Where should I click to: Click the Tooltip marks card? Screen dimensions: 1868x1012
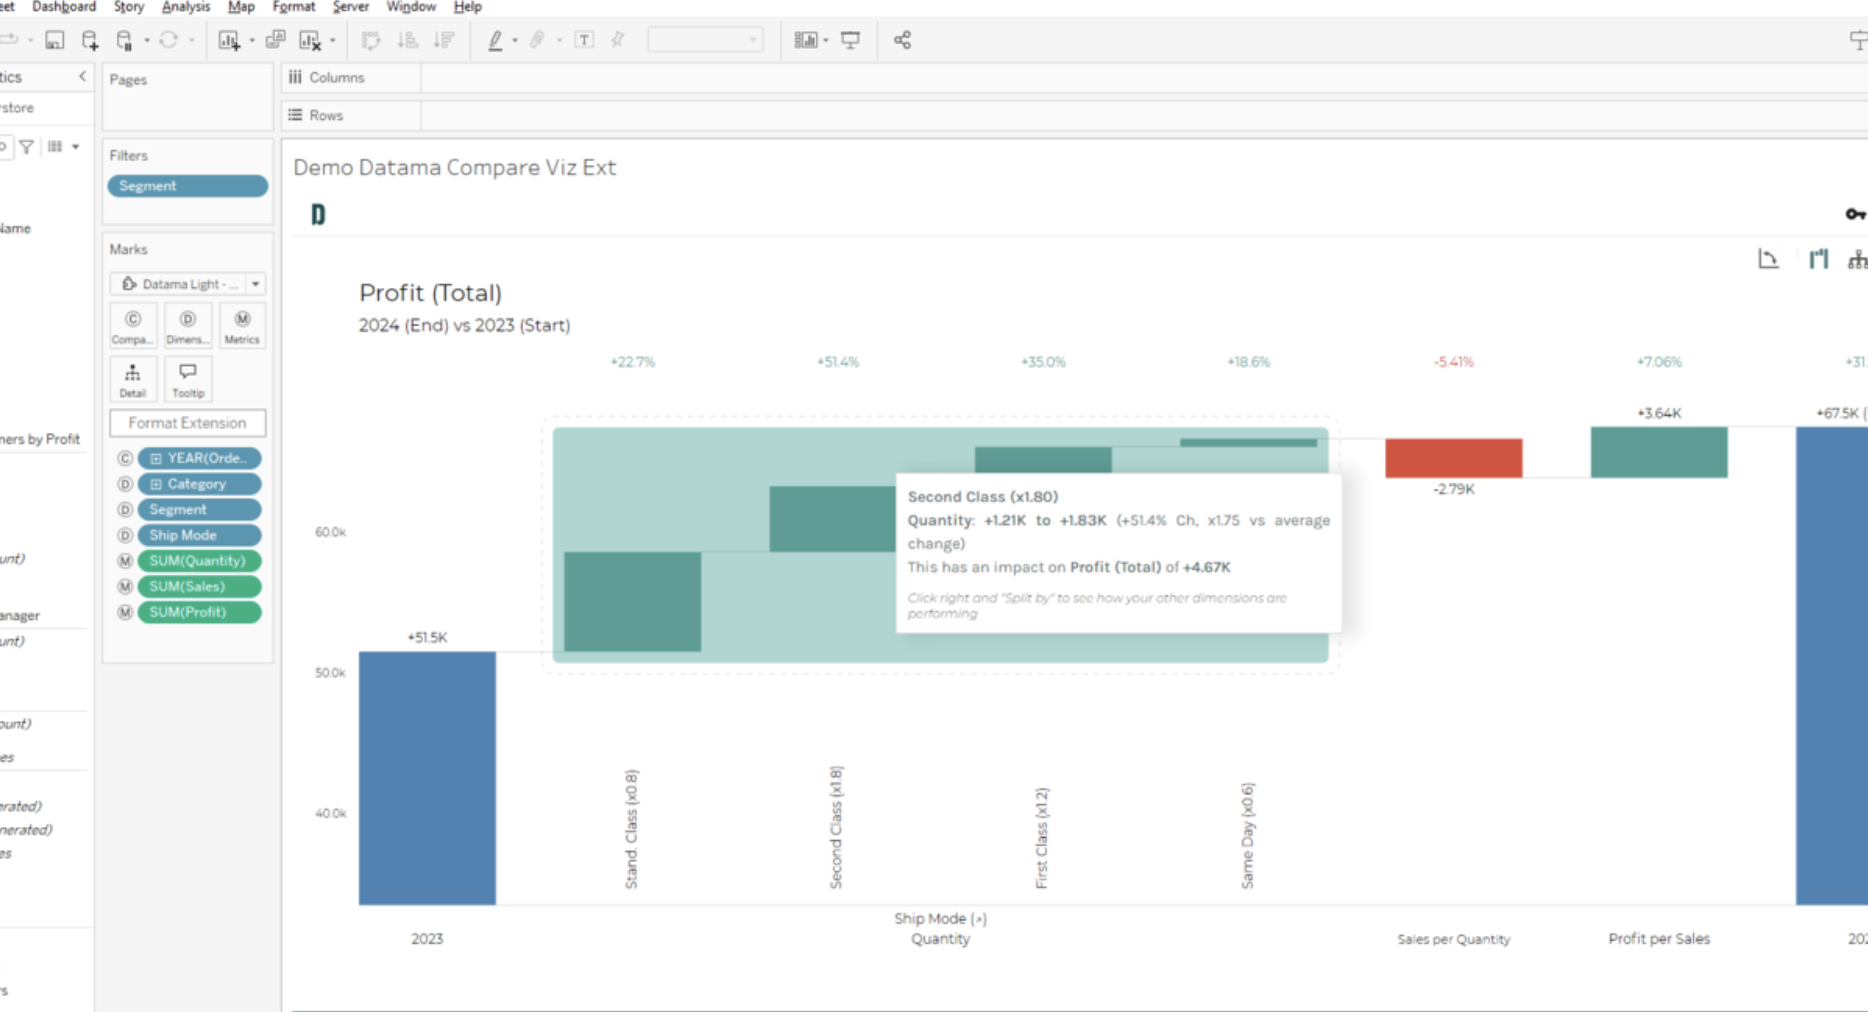coord(187,379)
